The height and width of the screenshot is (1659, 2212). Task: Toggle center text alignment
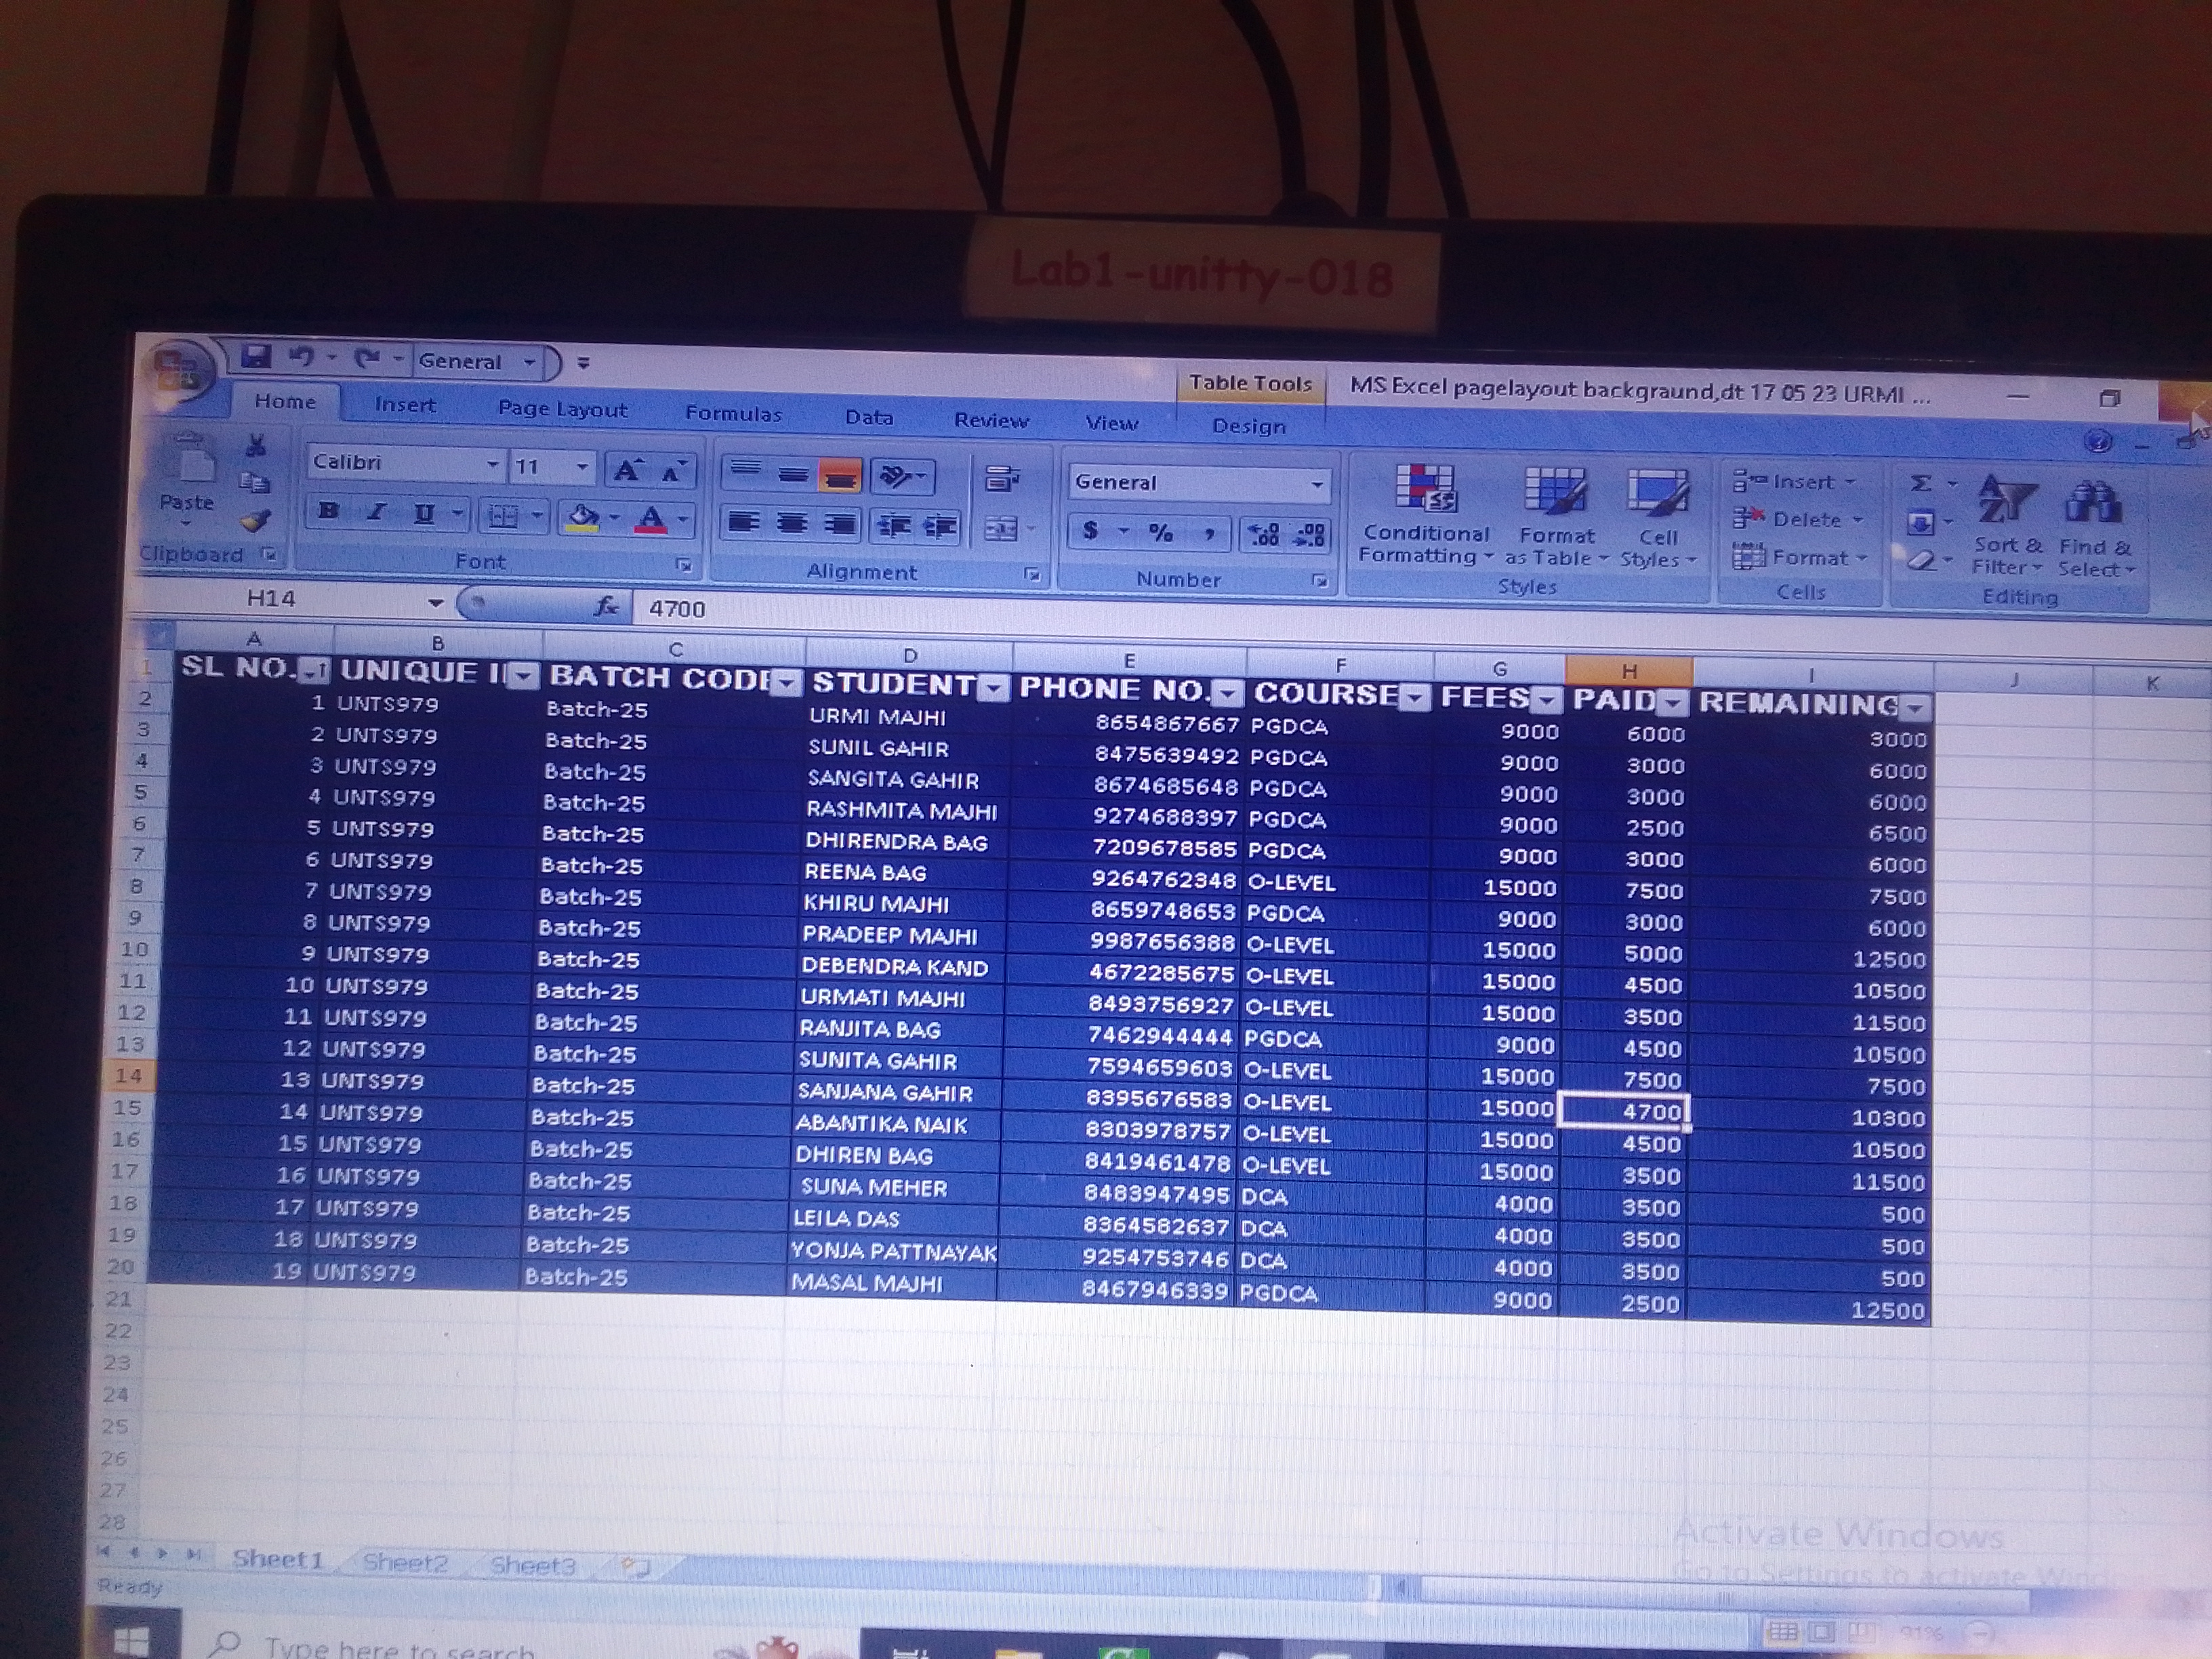(x=792, y=524)
